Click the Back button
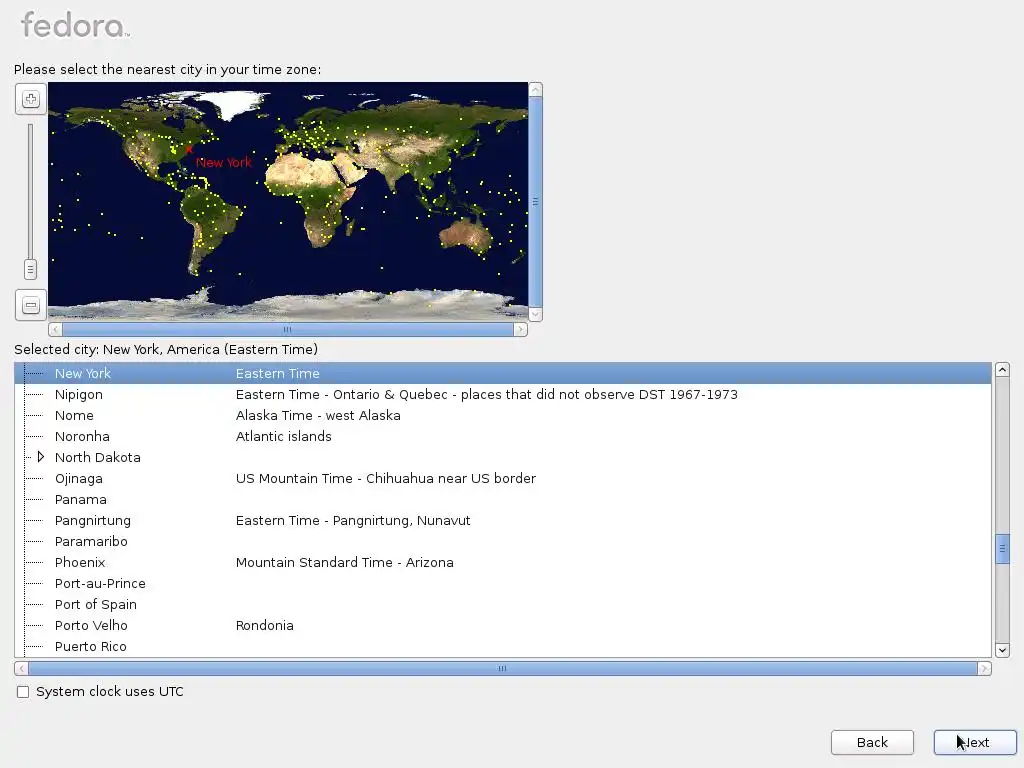This screenshot has width=1024, height=768. 872,743
